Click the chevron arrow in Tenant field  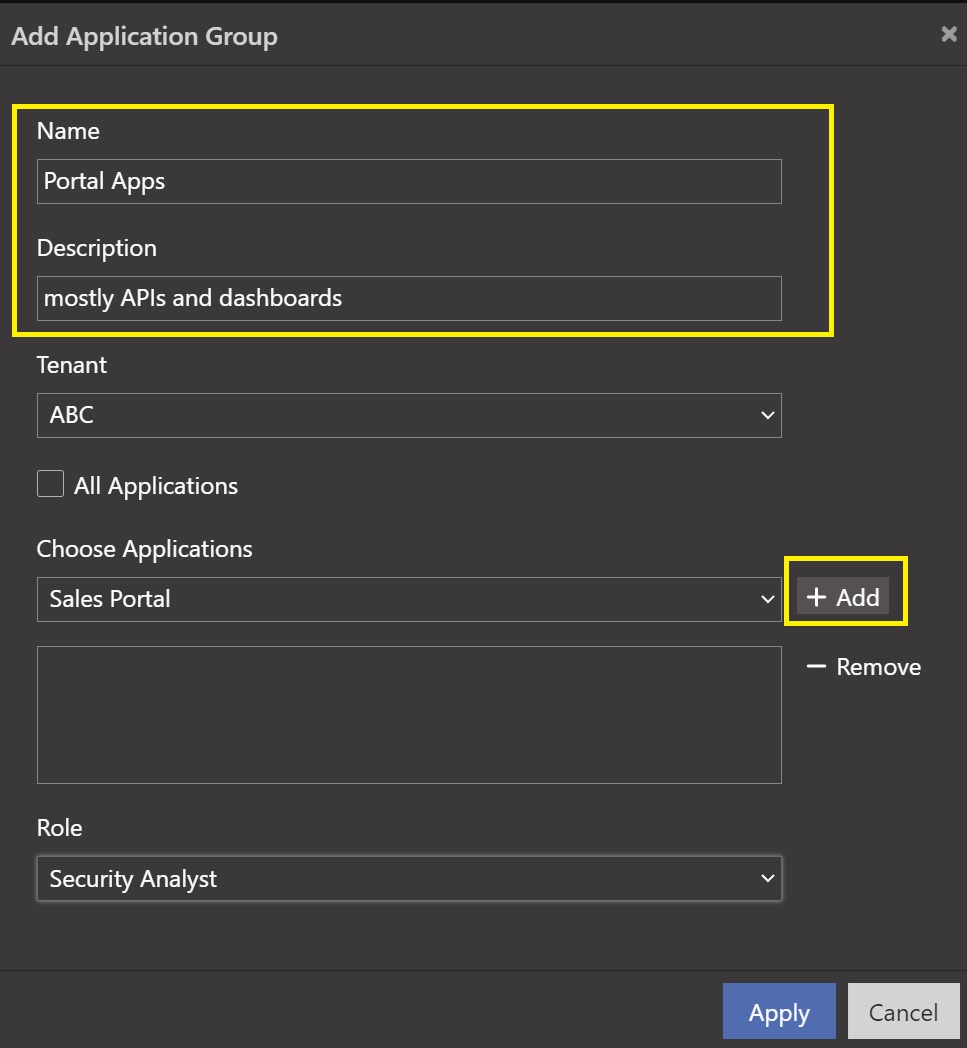pos(767,415)
